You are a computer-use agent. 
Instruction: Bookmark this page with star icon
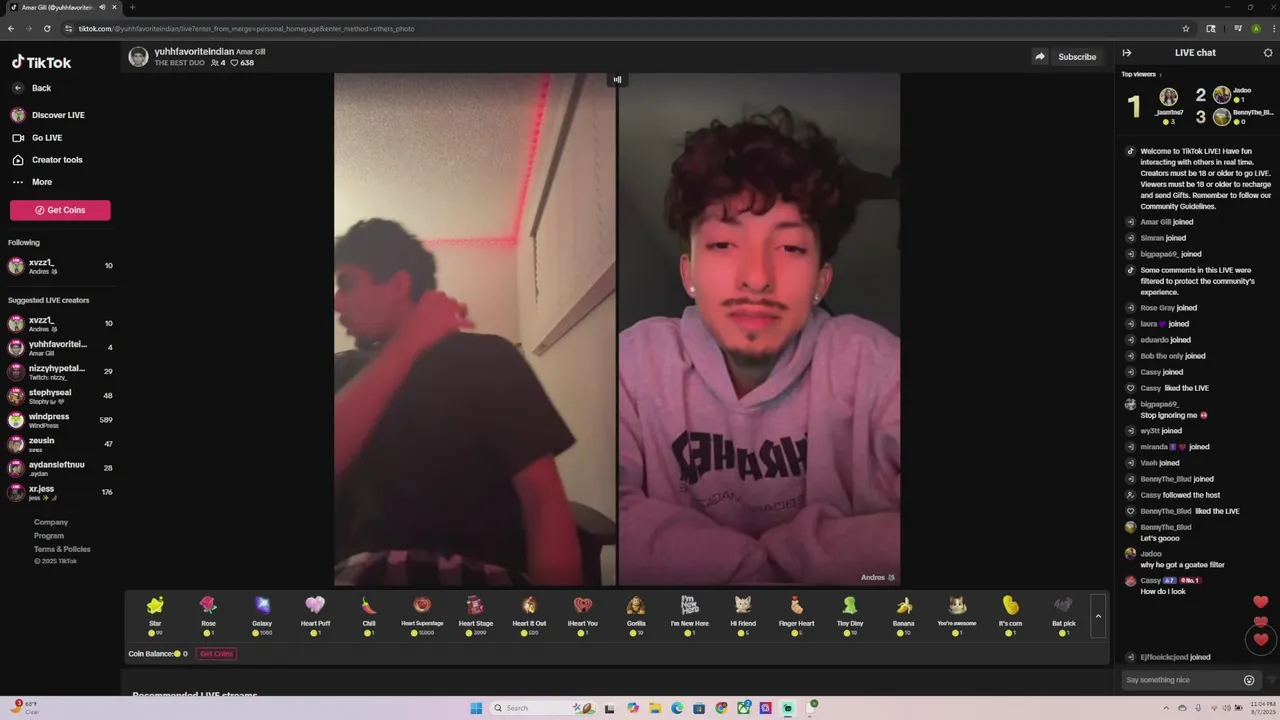[1186, 29]
